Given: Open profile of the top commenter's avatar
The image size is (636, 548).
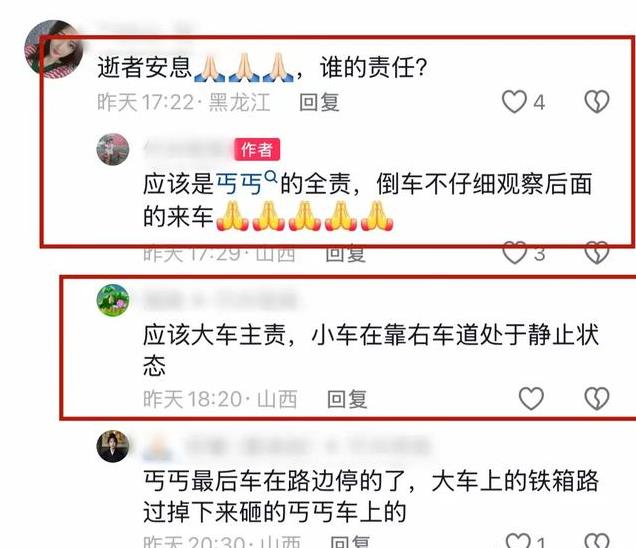Looking at the screenshot, I should click(x=54, y=49).
